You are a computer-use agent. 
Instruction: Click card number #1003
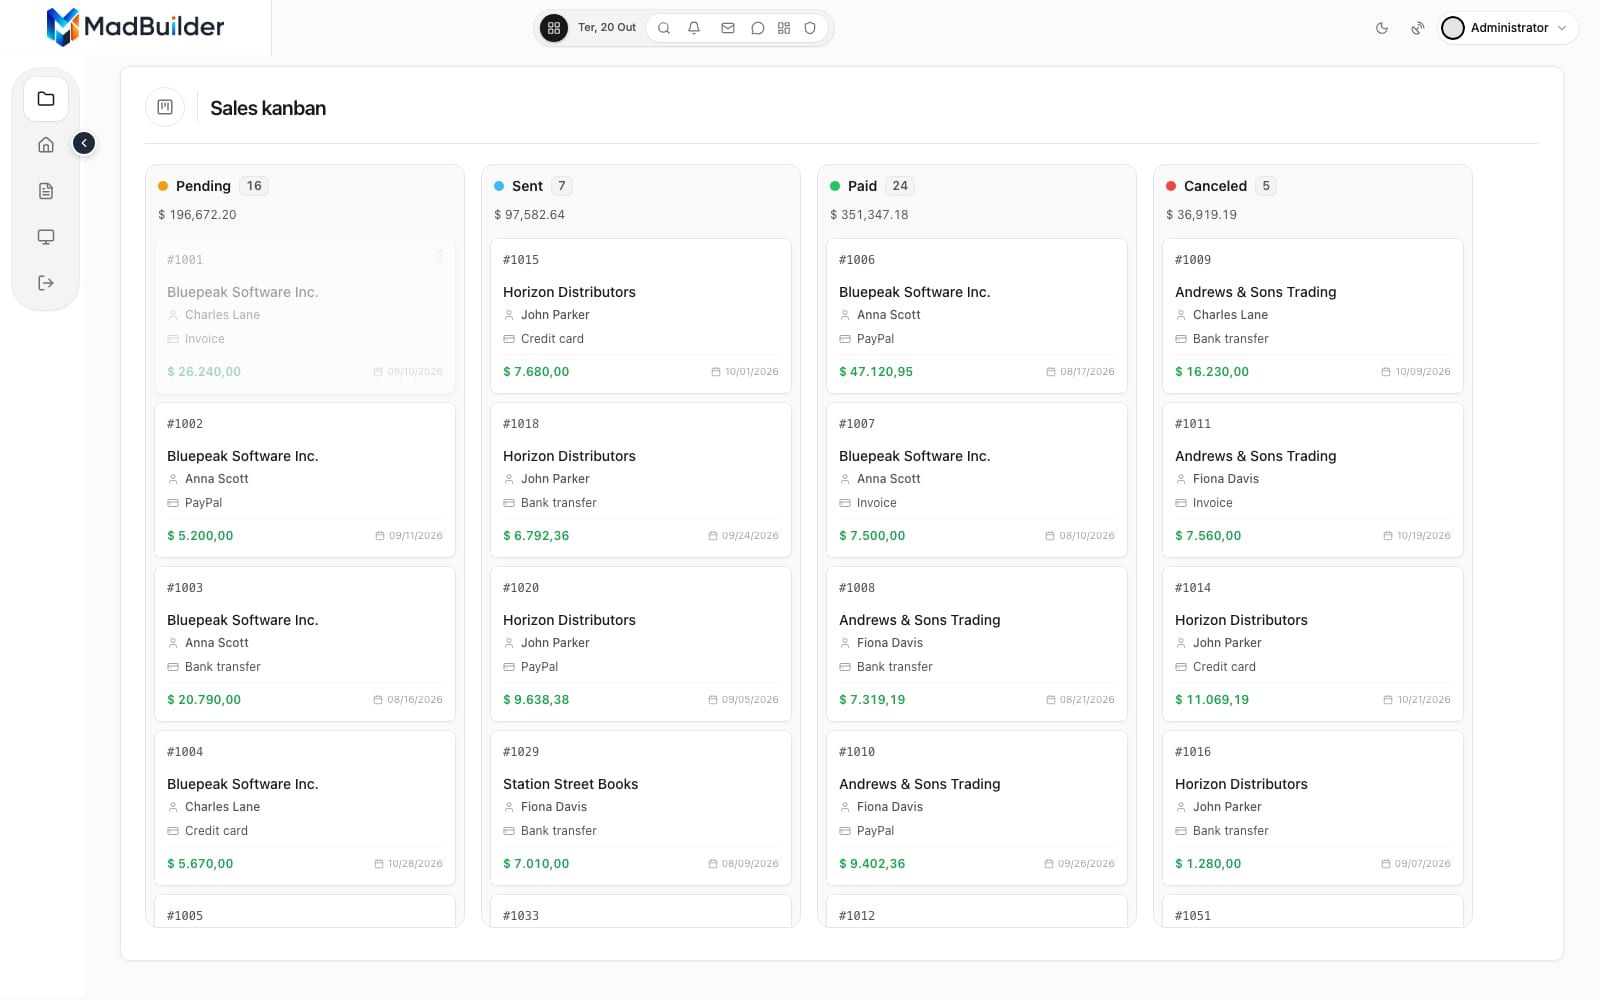[x=185, y=588]
